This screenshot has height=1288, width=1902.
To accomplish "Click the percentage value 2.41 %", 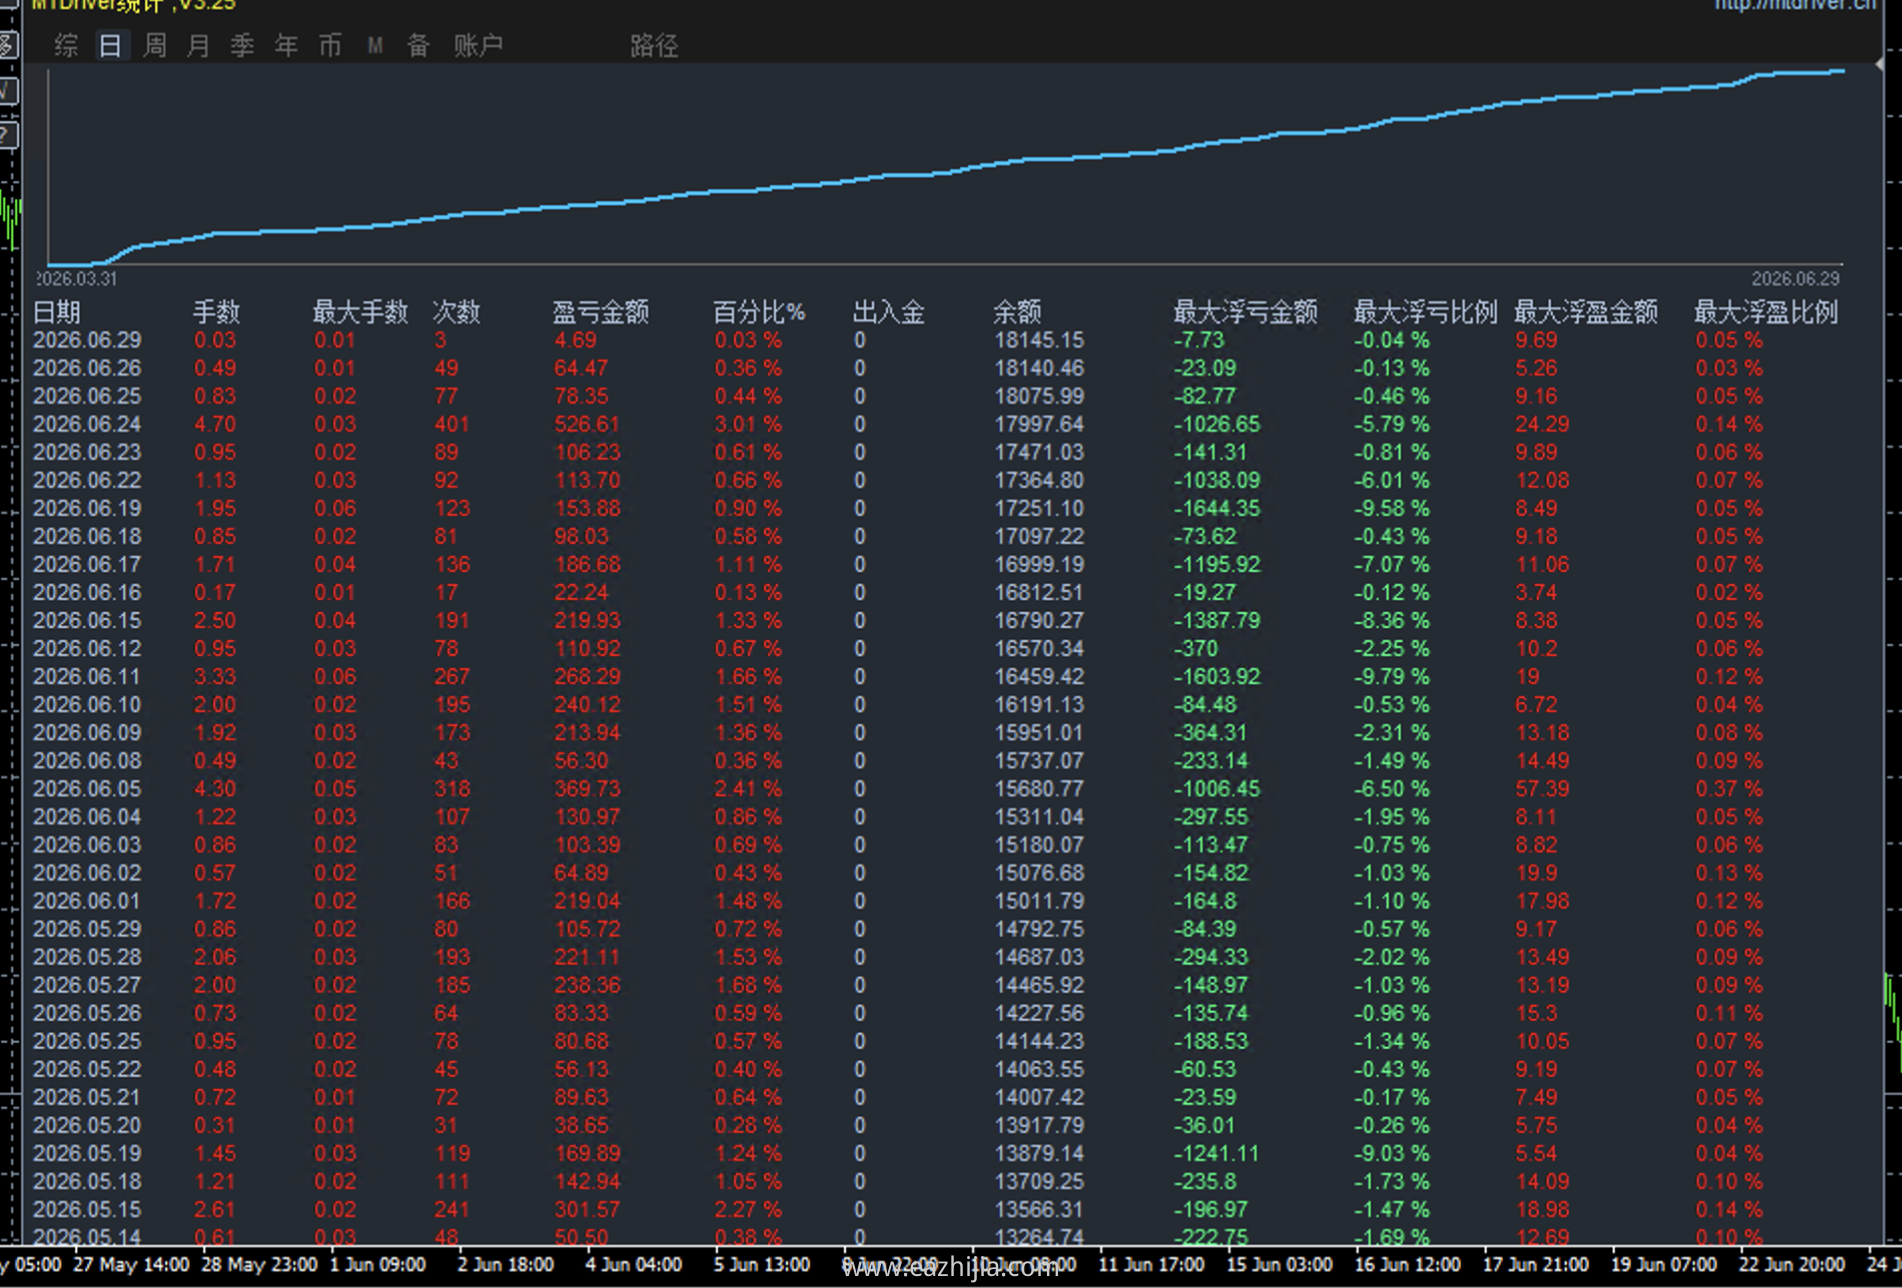I will coord(748,788).
